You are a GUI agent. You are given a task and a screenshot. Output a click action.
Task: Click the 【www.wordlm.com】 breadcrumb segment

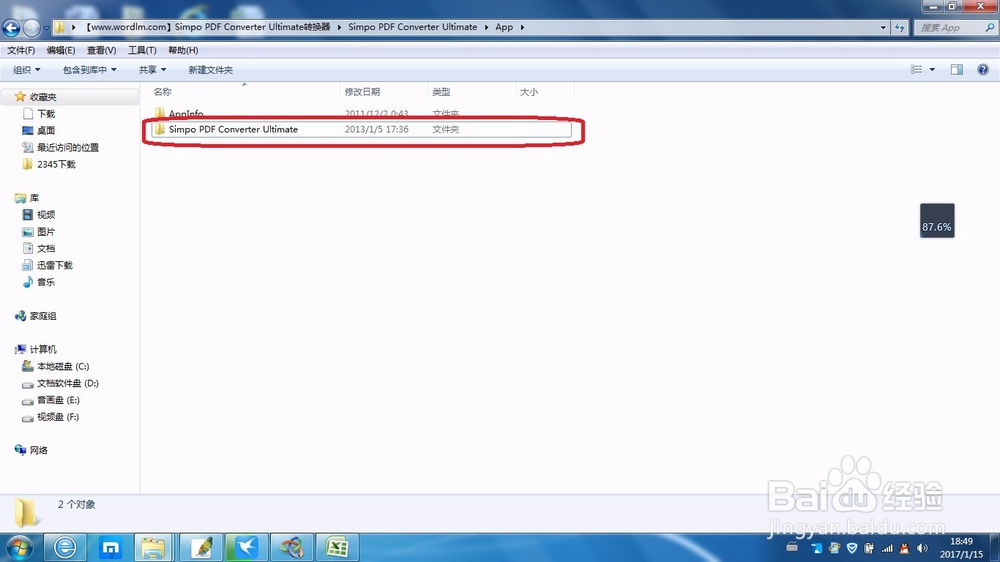[x=207, y=27]
